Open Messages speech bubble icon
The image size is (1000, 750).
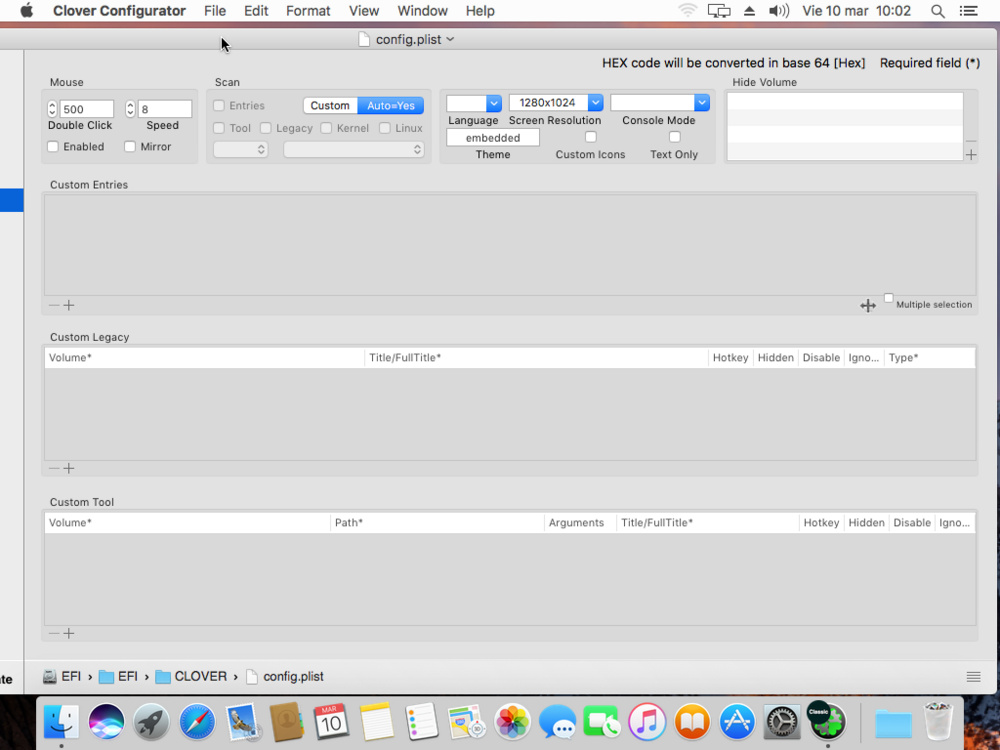(x=557, y=721)
